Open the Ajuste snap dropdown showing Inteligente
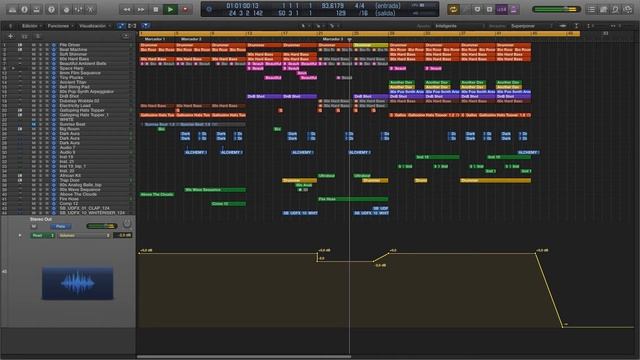 click(459, 26)
